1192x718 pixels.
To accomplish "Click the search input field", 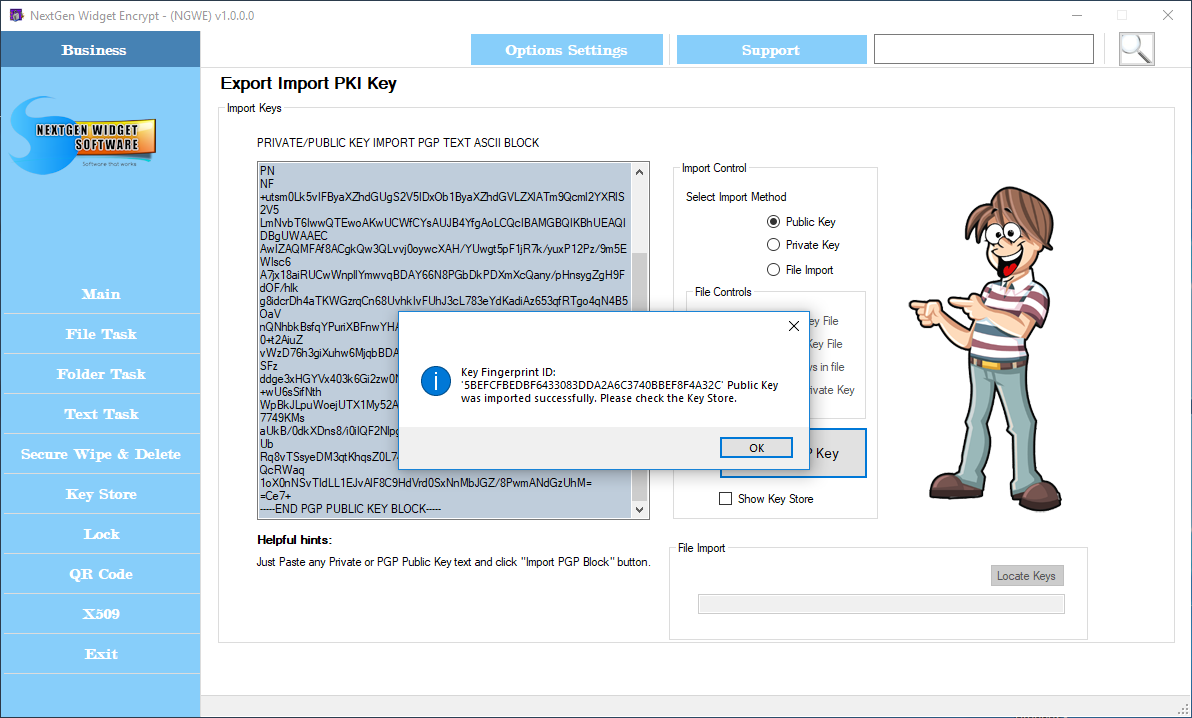I will click(984, 49).
